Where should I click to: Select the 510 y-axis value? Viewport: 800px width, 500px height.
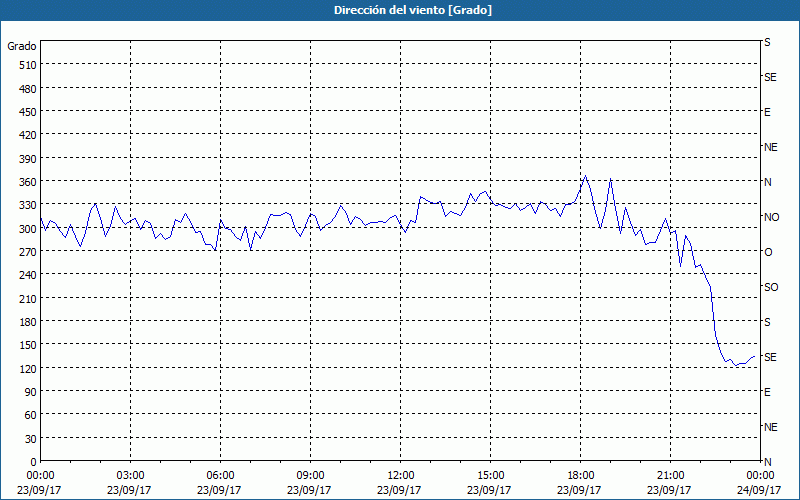(28, 65)
